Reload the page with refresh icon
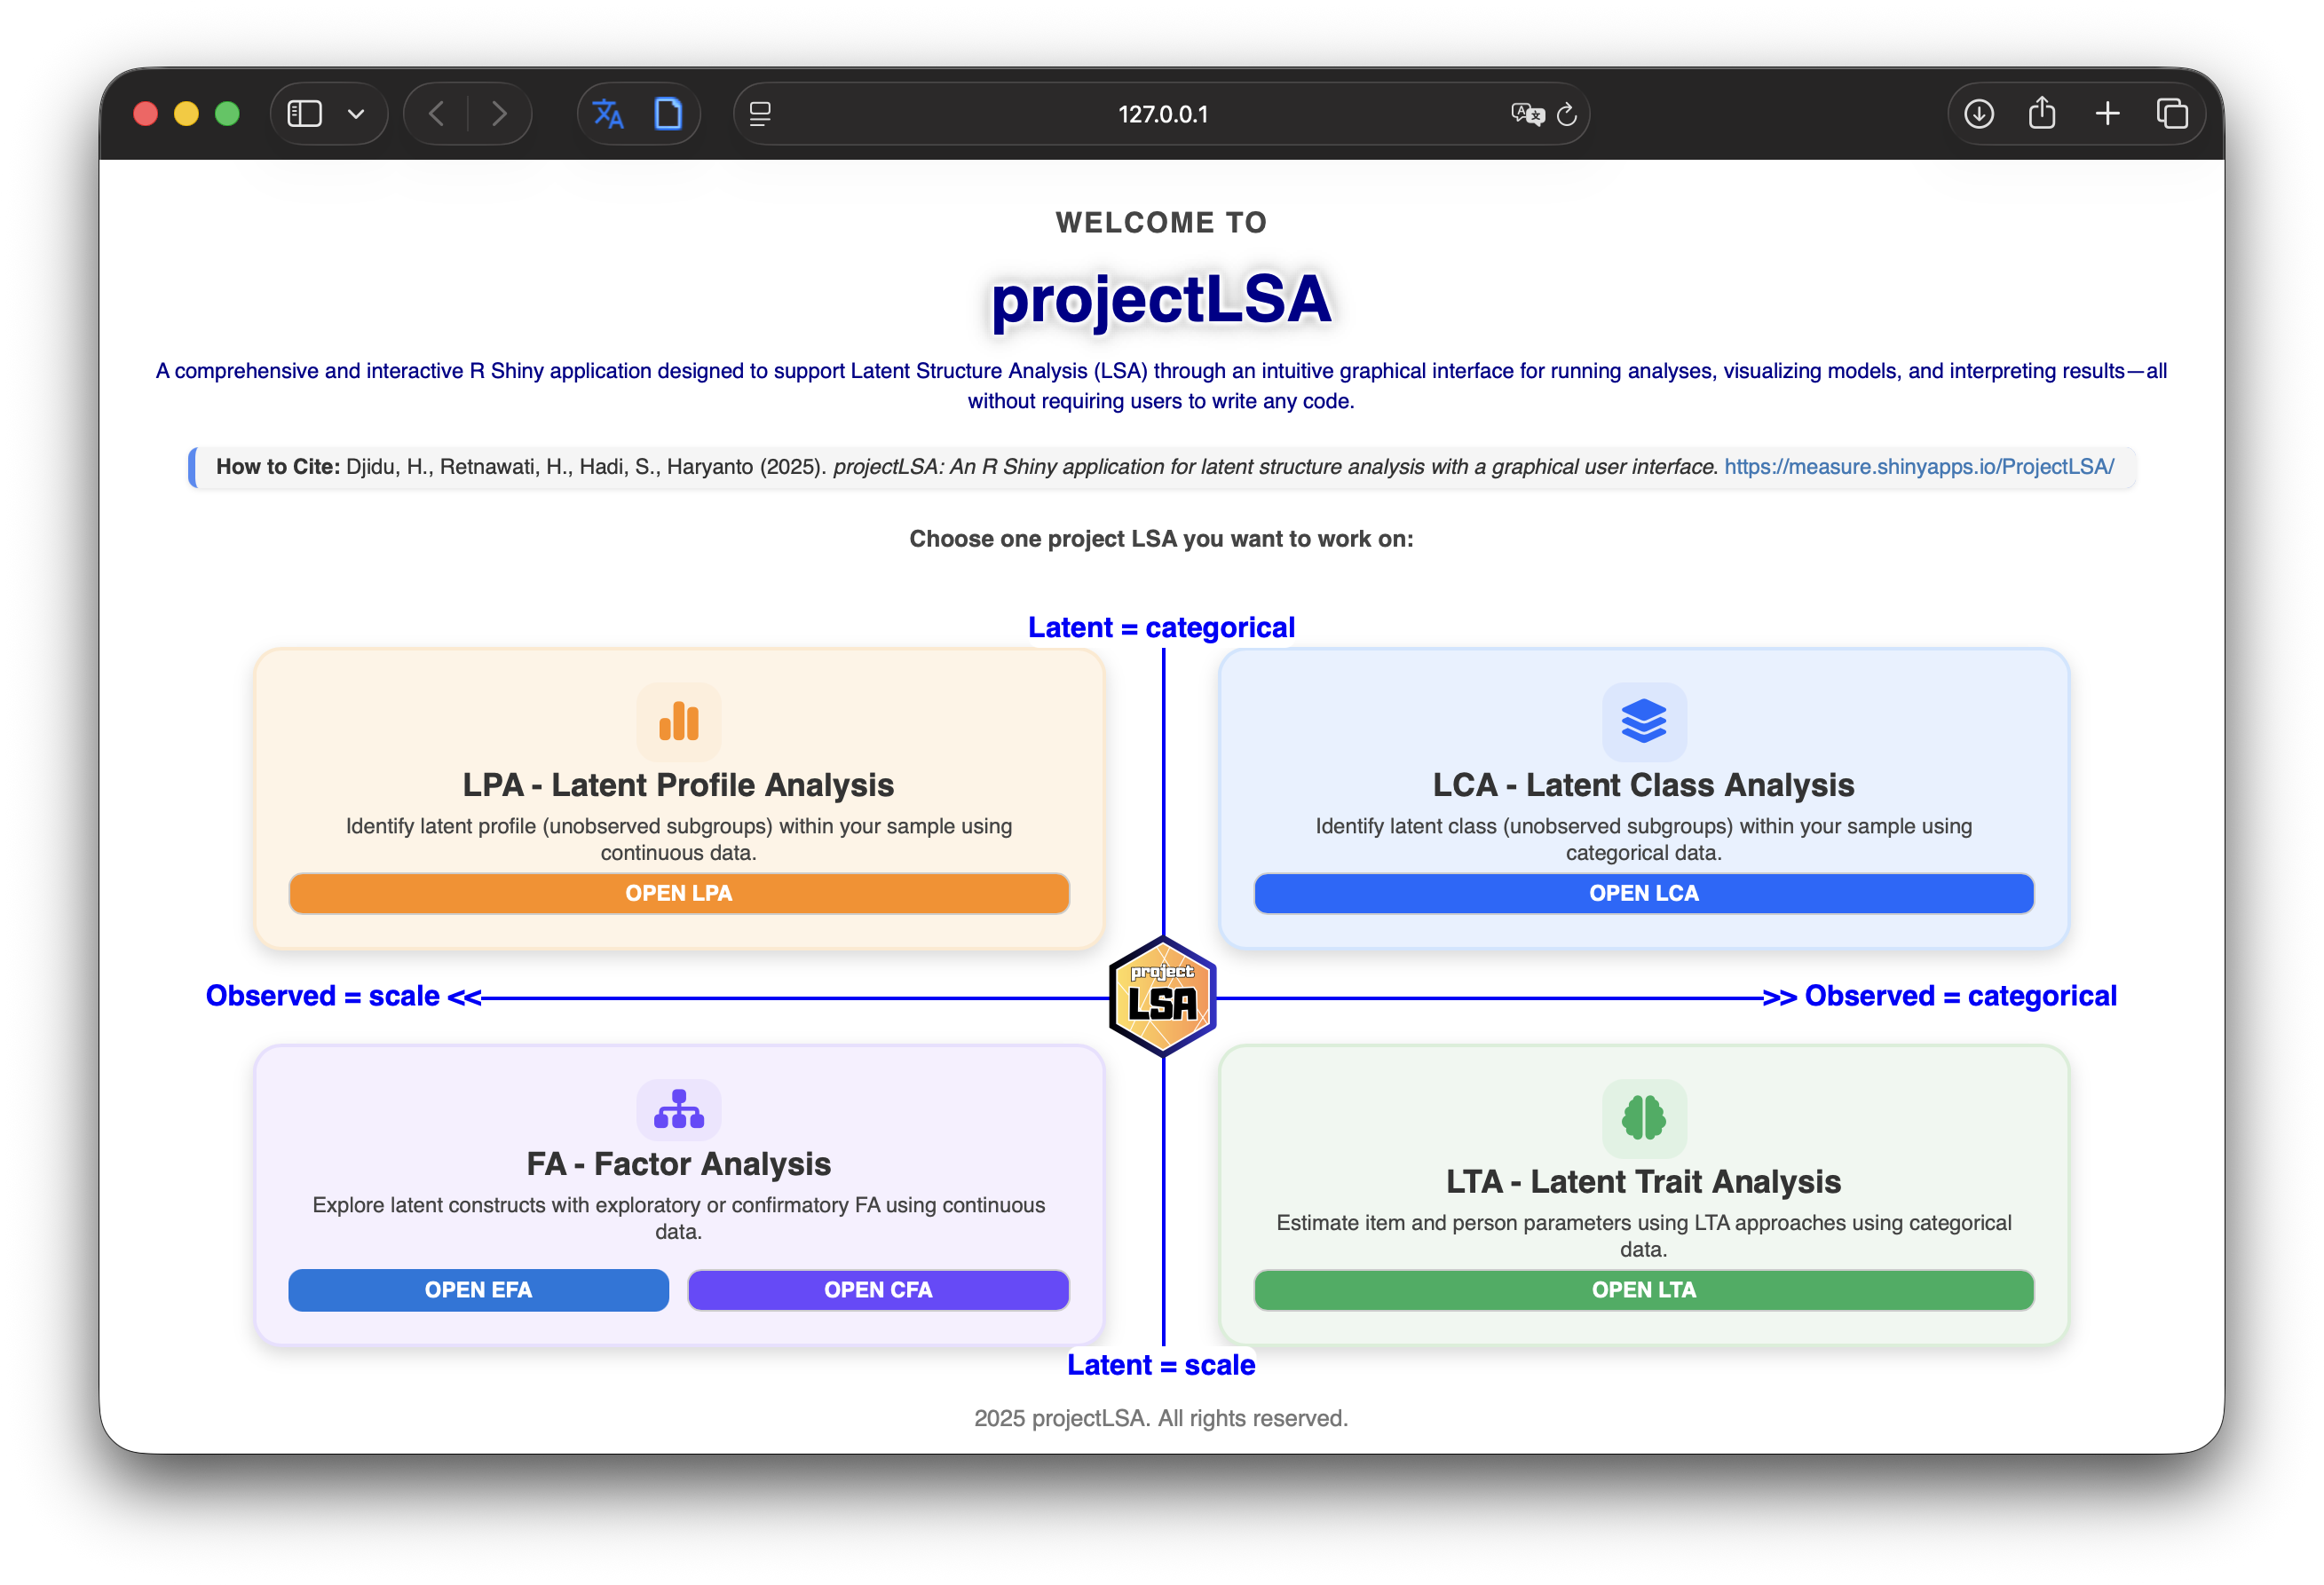2324x1585 pixels. tap(1567, 114)
